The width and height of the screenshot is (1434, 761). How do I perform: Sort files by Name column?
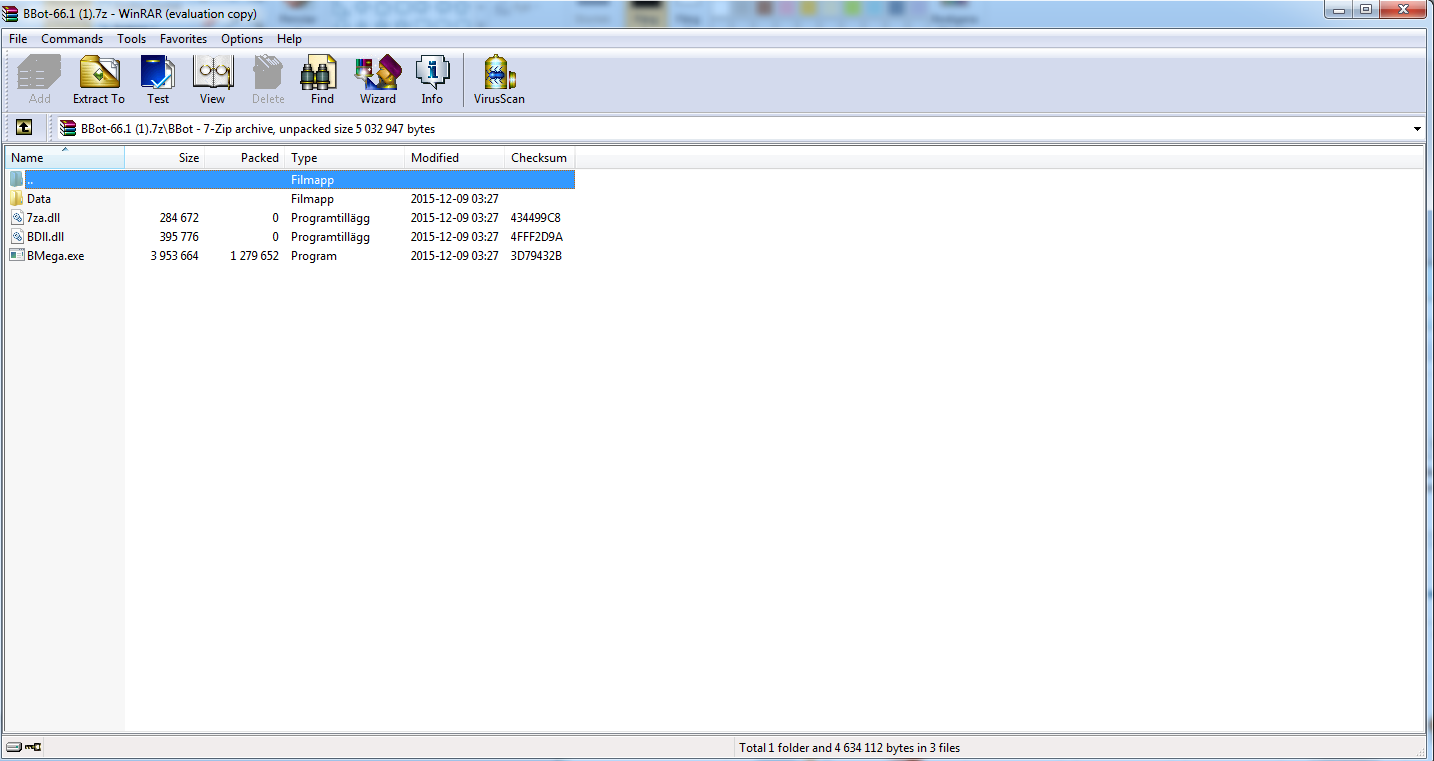click(x=28, y=158)
